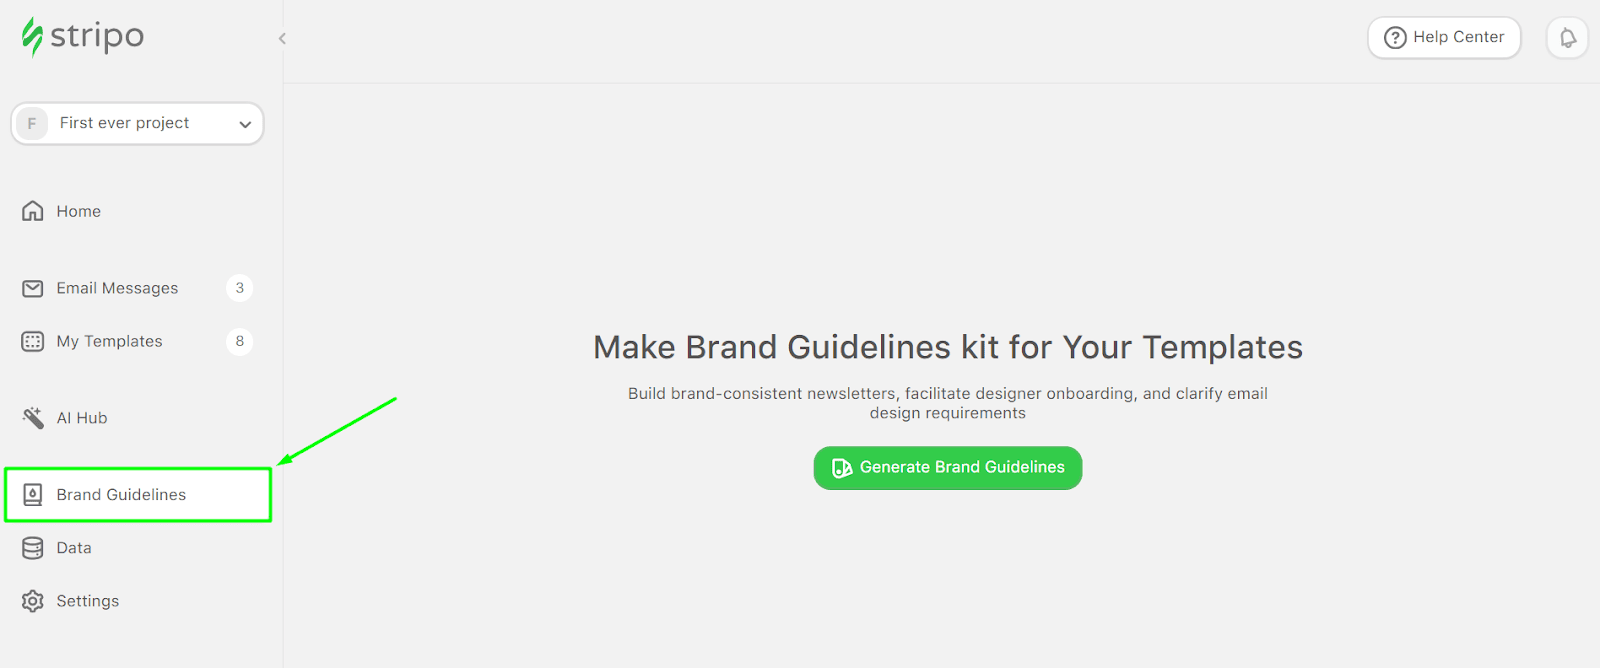Click the Help Center question mark icon

[1394, 37]
